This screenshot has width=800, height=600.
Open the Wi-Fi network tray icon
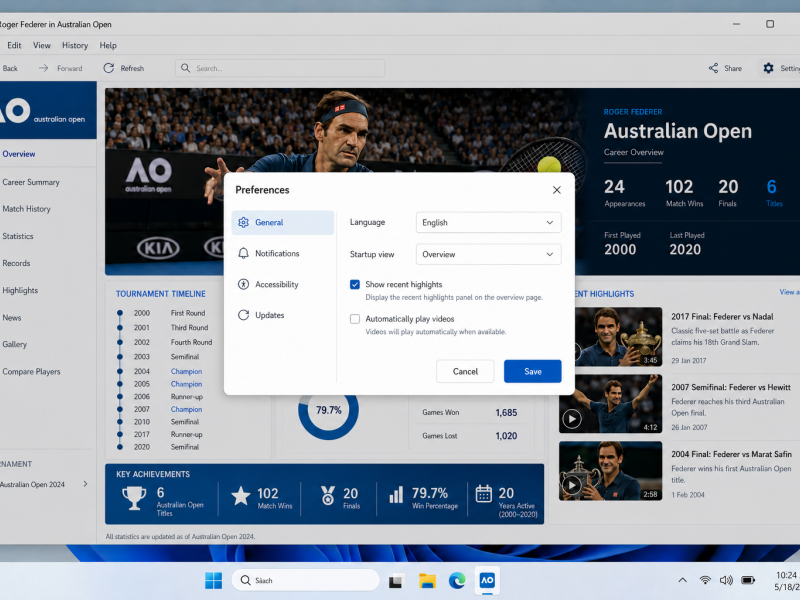click(x=705, y=580)
